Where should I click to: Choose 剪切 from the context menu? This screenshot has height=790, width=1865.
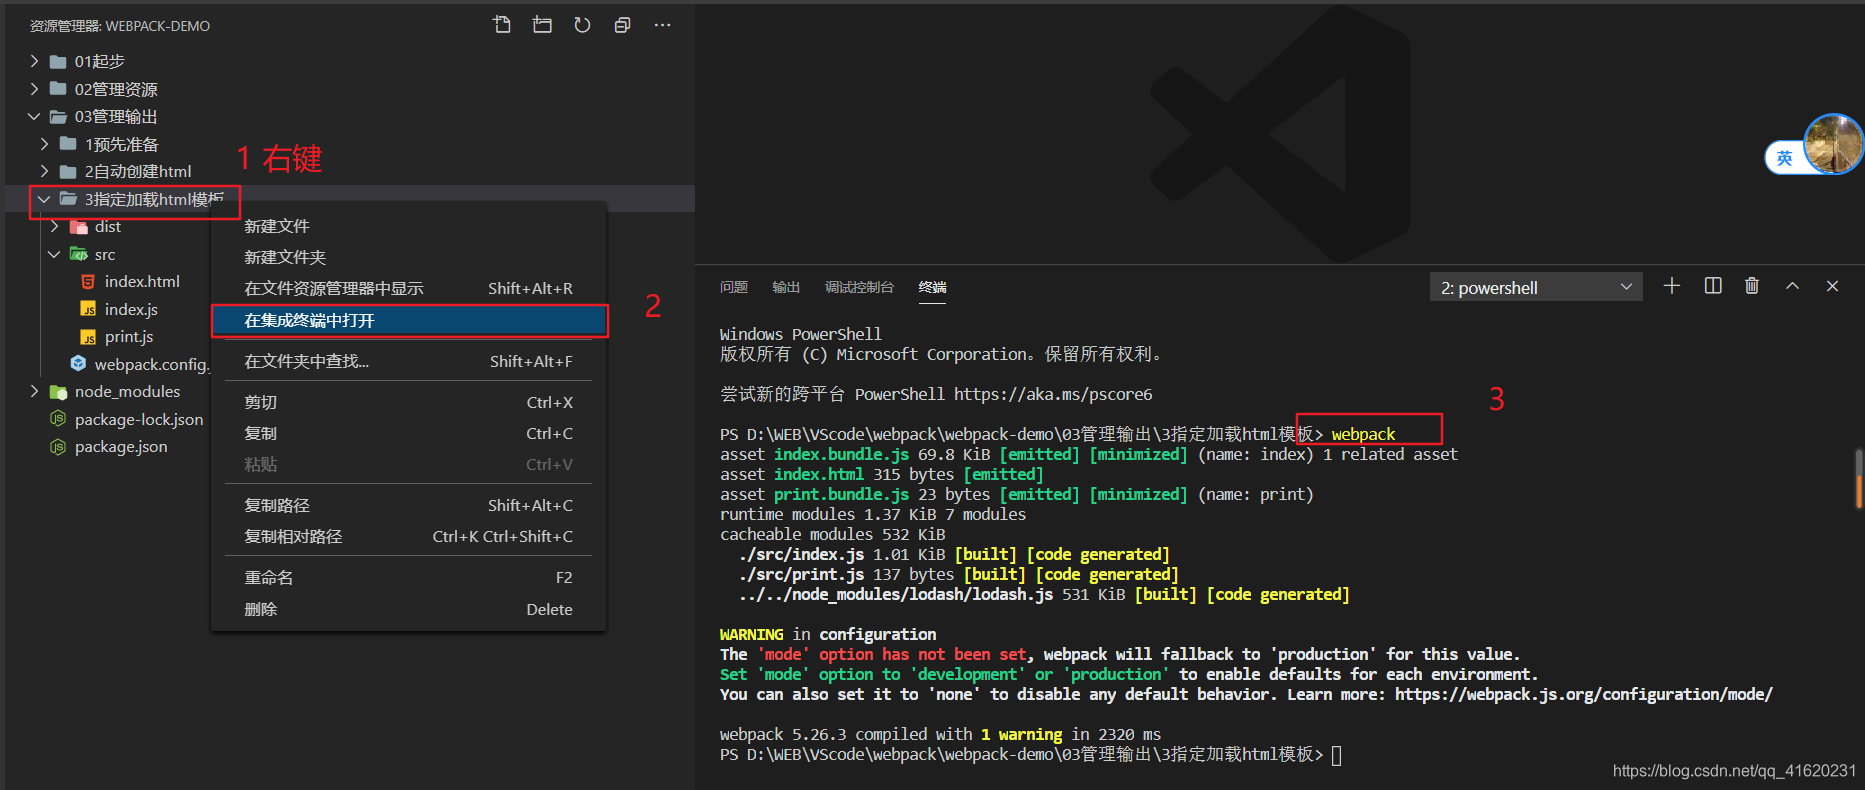pyautogui.click(x=408, y=402)
